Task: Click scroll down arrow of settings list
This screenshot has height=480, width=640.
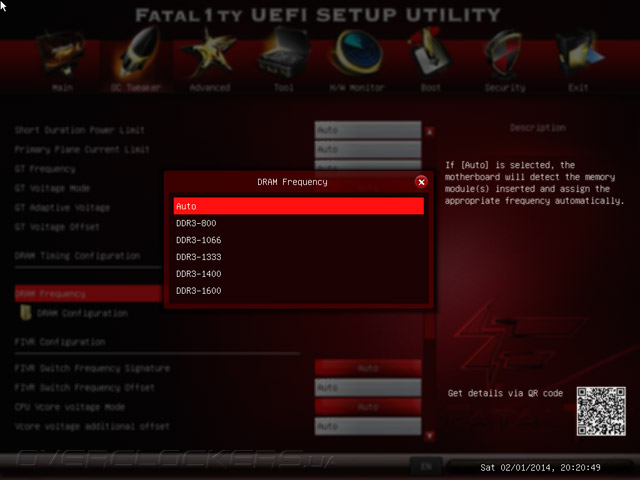Action: tap(429, 436)
